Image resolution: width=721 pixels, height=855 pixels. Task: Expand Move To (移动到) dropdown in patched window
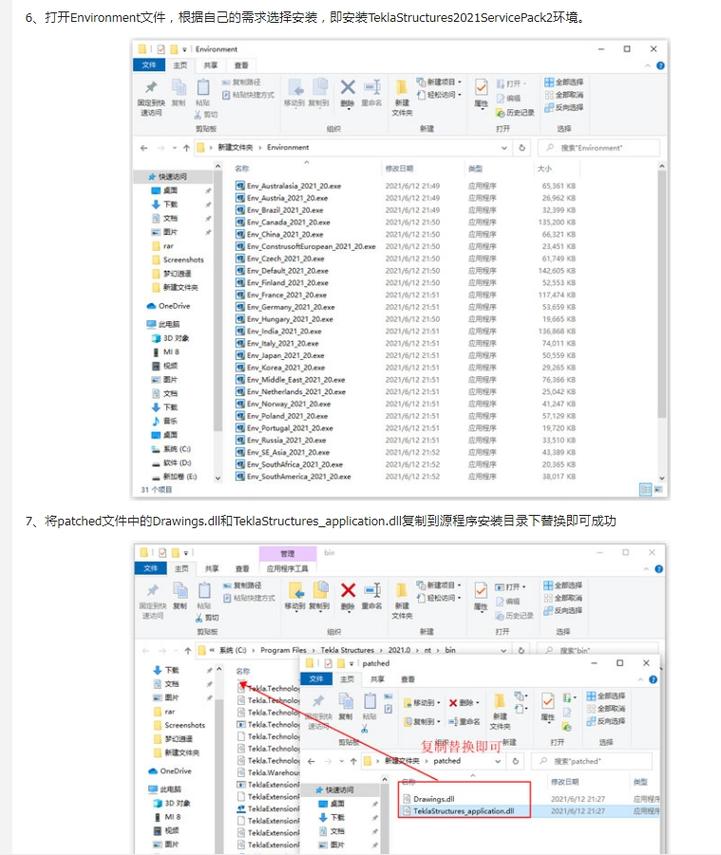point(422,703)
